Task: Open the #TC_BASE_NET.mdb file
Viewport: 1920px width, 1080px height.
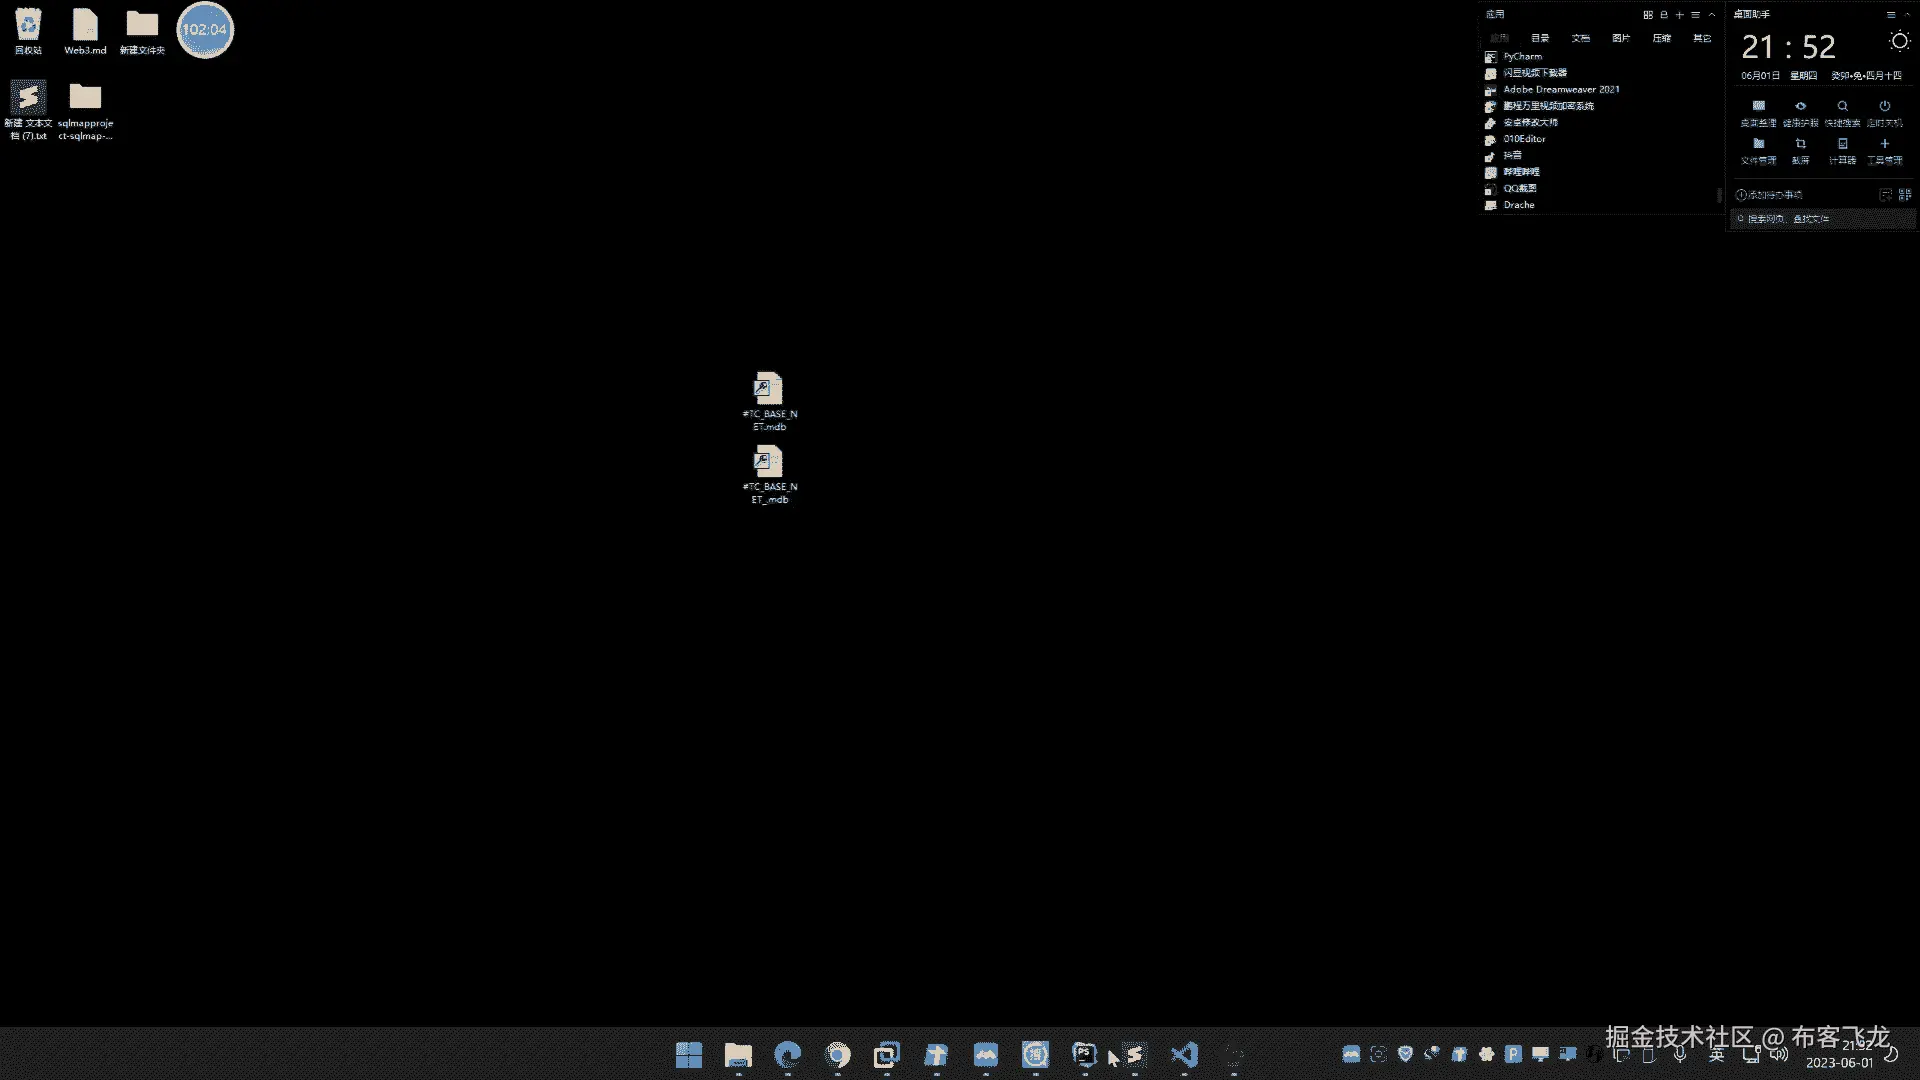Action: (769, 389)
